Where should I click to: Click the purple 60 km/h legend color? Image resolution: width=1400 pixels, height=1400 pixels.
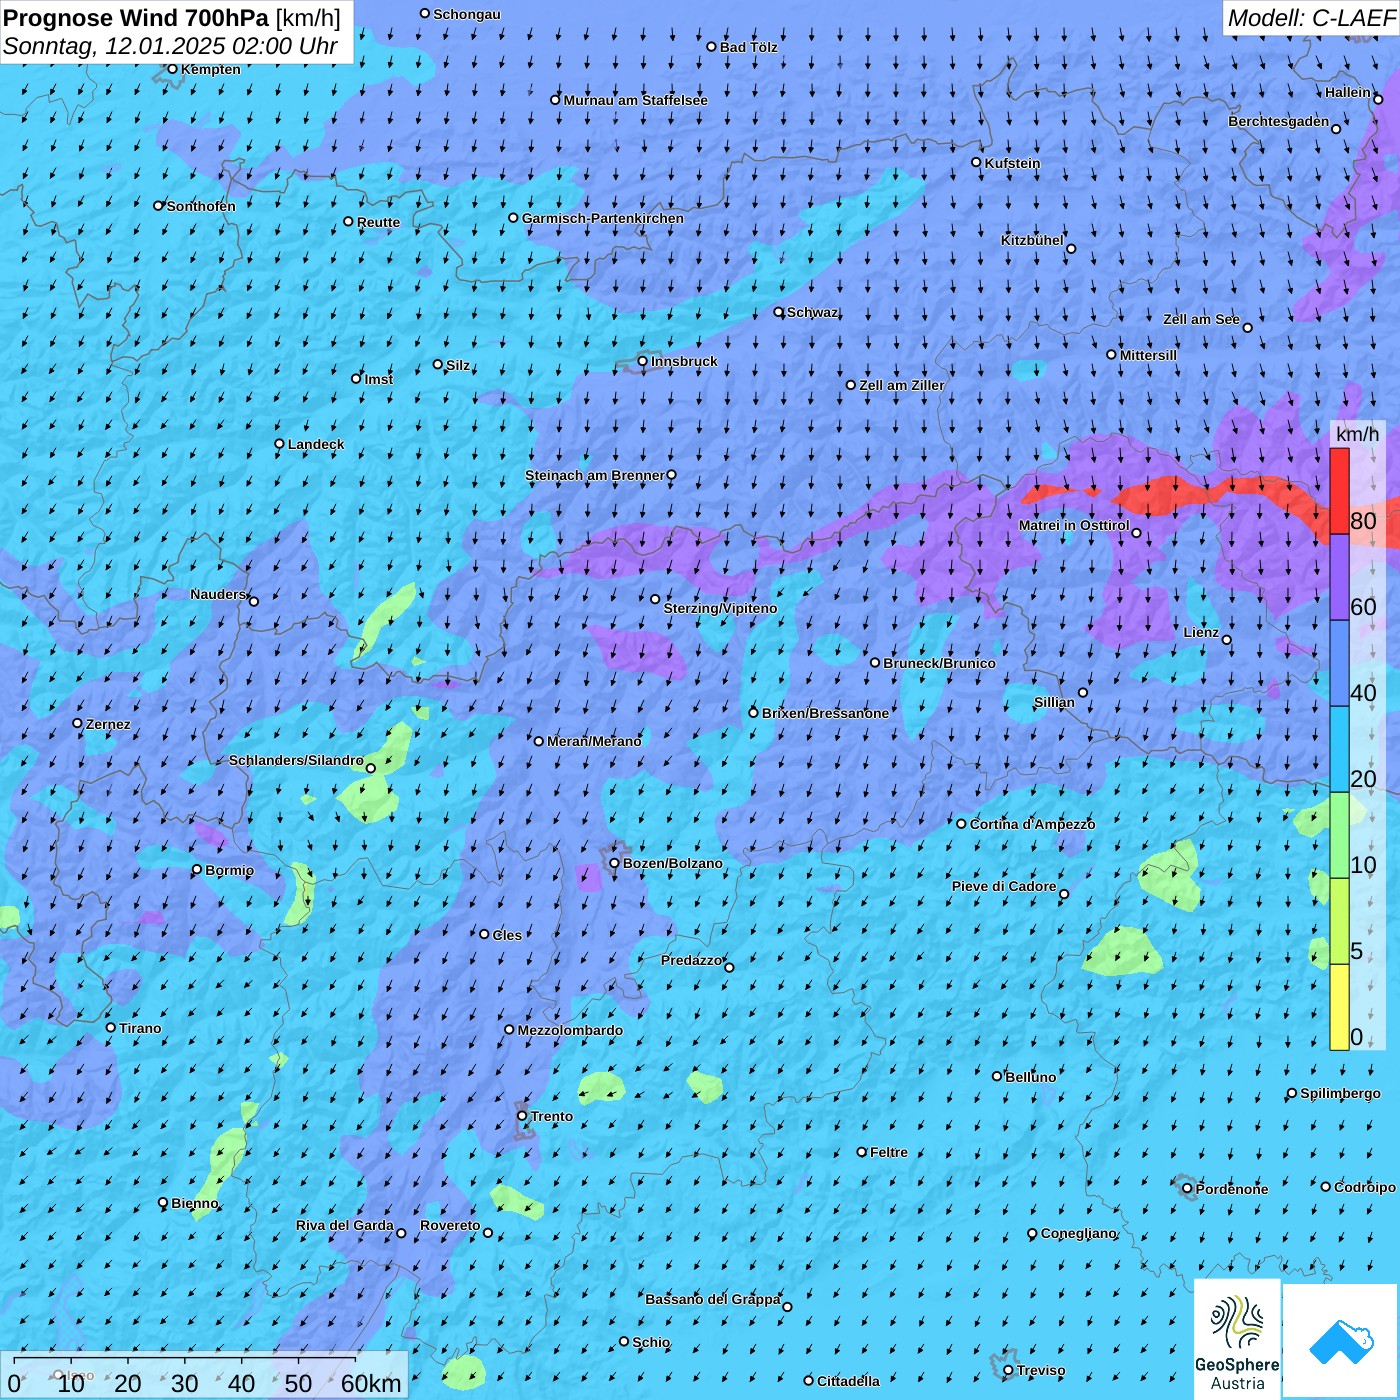click(1339, 578)
